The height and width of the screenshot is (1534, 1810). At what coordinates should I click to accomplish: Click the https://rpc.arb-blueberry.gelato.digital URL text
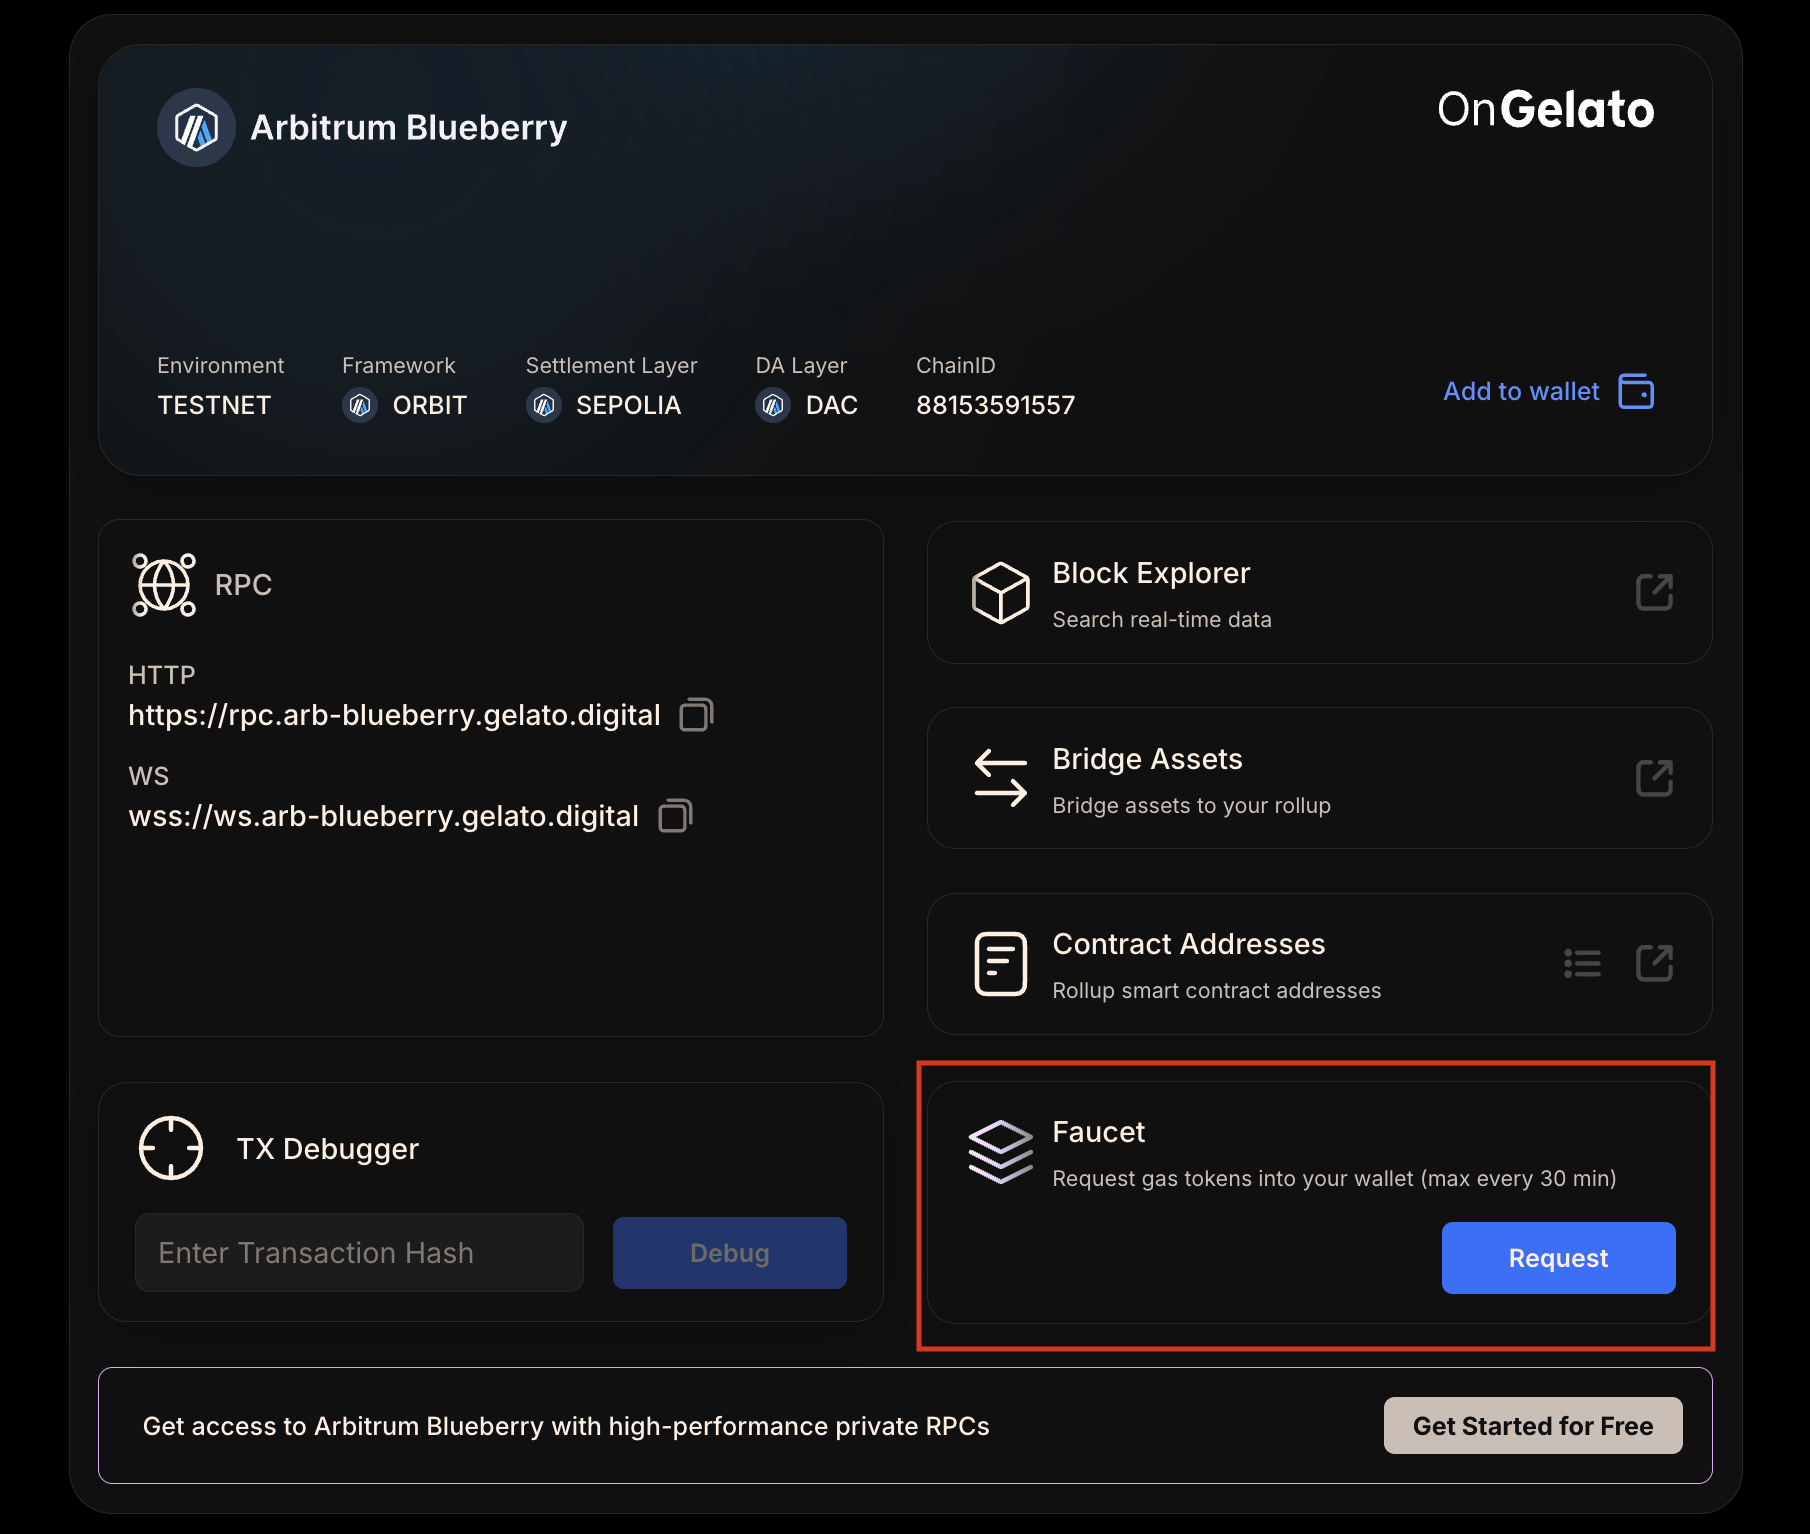[394, 715]
